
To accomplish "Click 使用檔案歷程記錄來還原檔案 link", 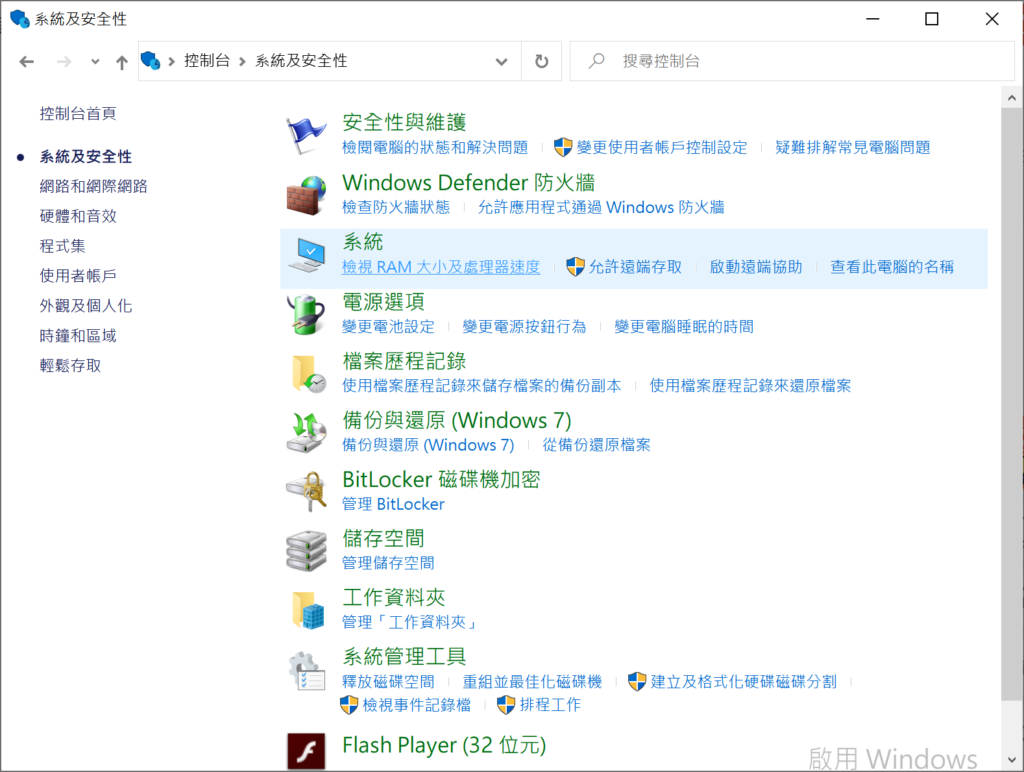I will pyautogui.click(x=750, y=386).
